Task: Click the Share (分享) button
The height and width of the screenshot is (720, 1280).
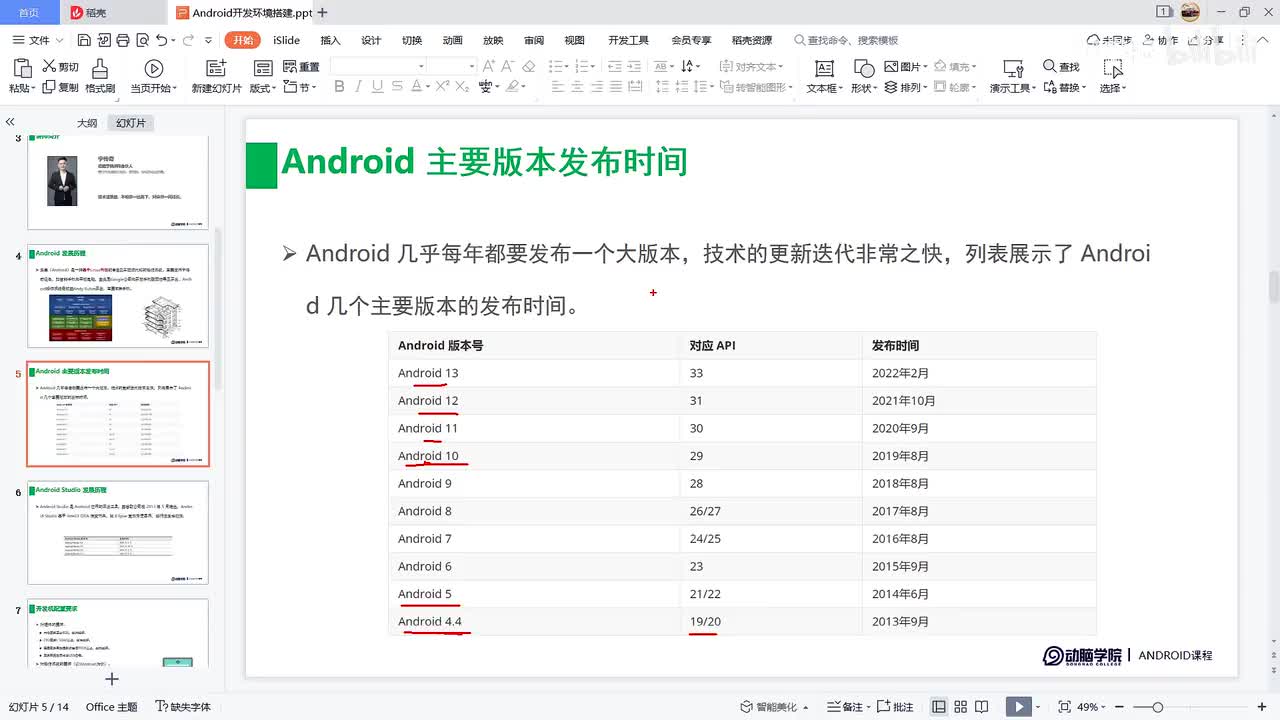Action: pyautogui.click(x=1207, y=40)
